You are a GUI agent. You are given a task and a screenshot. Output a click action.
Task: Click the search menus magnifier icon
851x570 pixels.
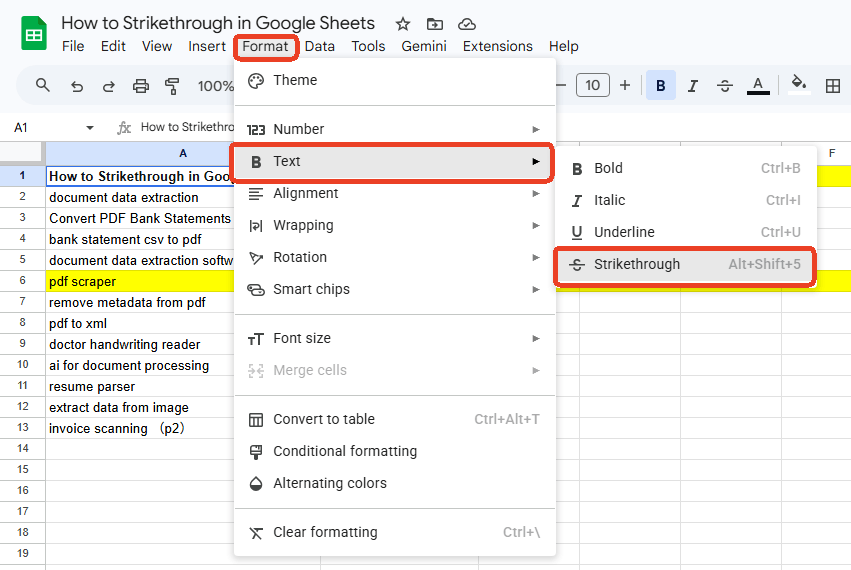(42, 85)
